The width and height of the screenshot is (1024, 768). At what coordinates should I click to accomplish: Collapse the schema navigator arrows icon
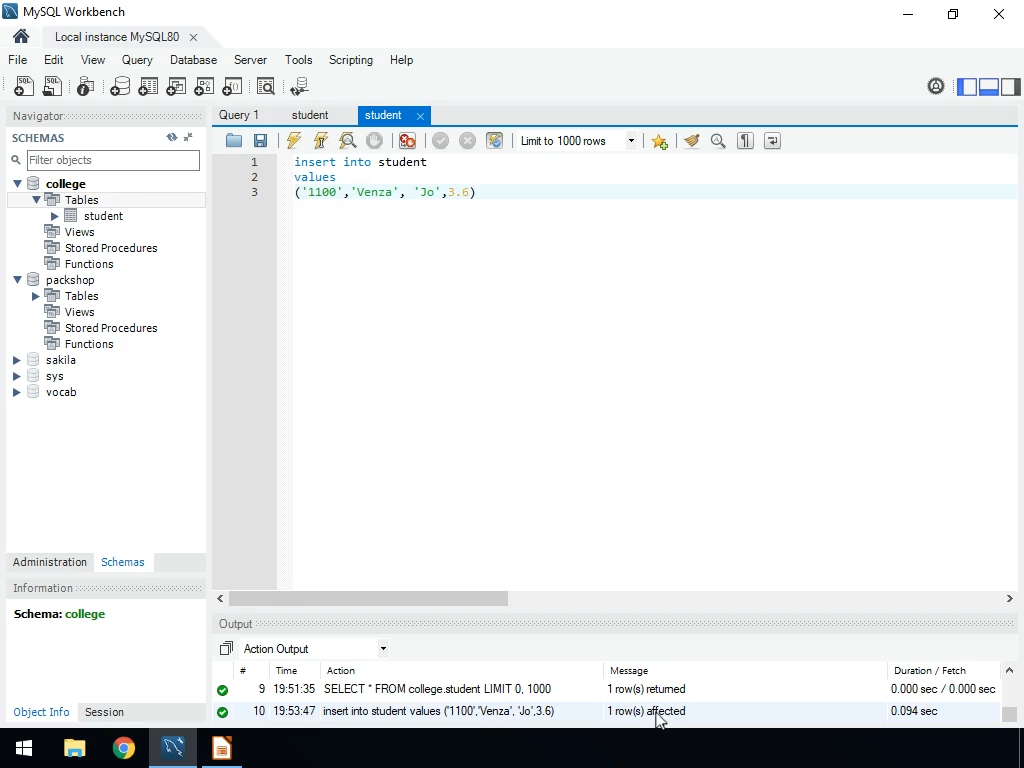coord(188,137)
